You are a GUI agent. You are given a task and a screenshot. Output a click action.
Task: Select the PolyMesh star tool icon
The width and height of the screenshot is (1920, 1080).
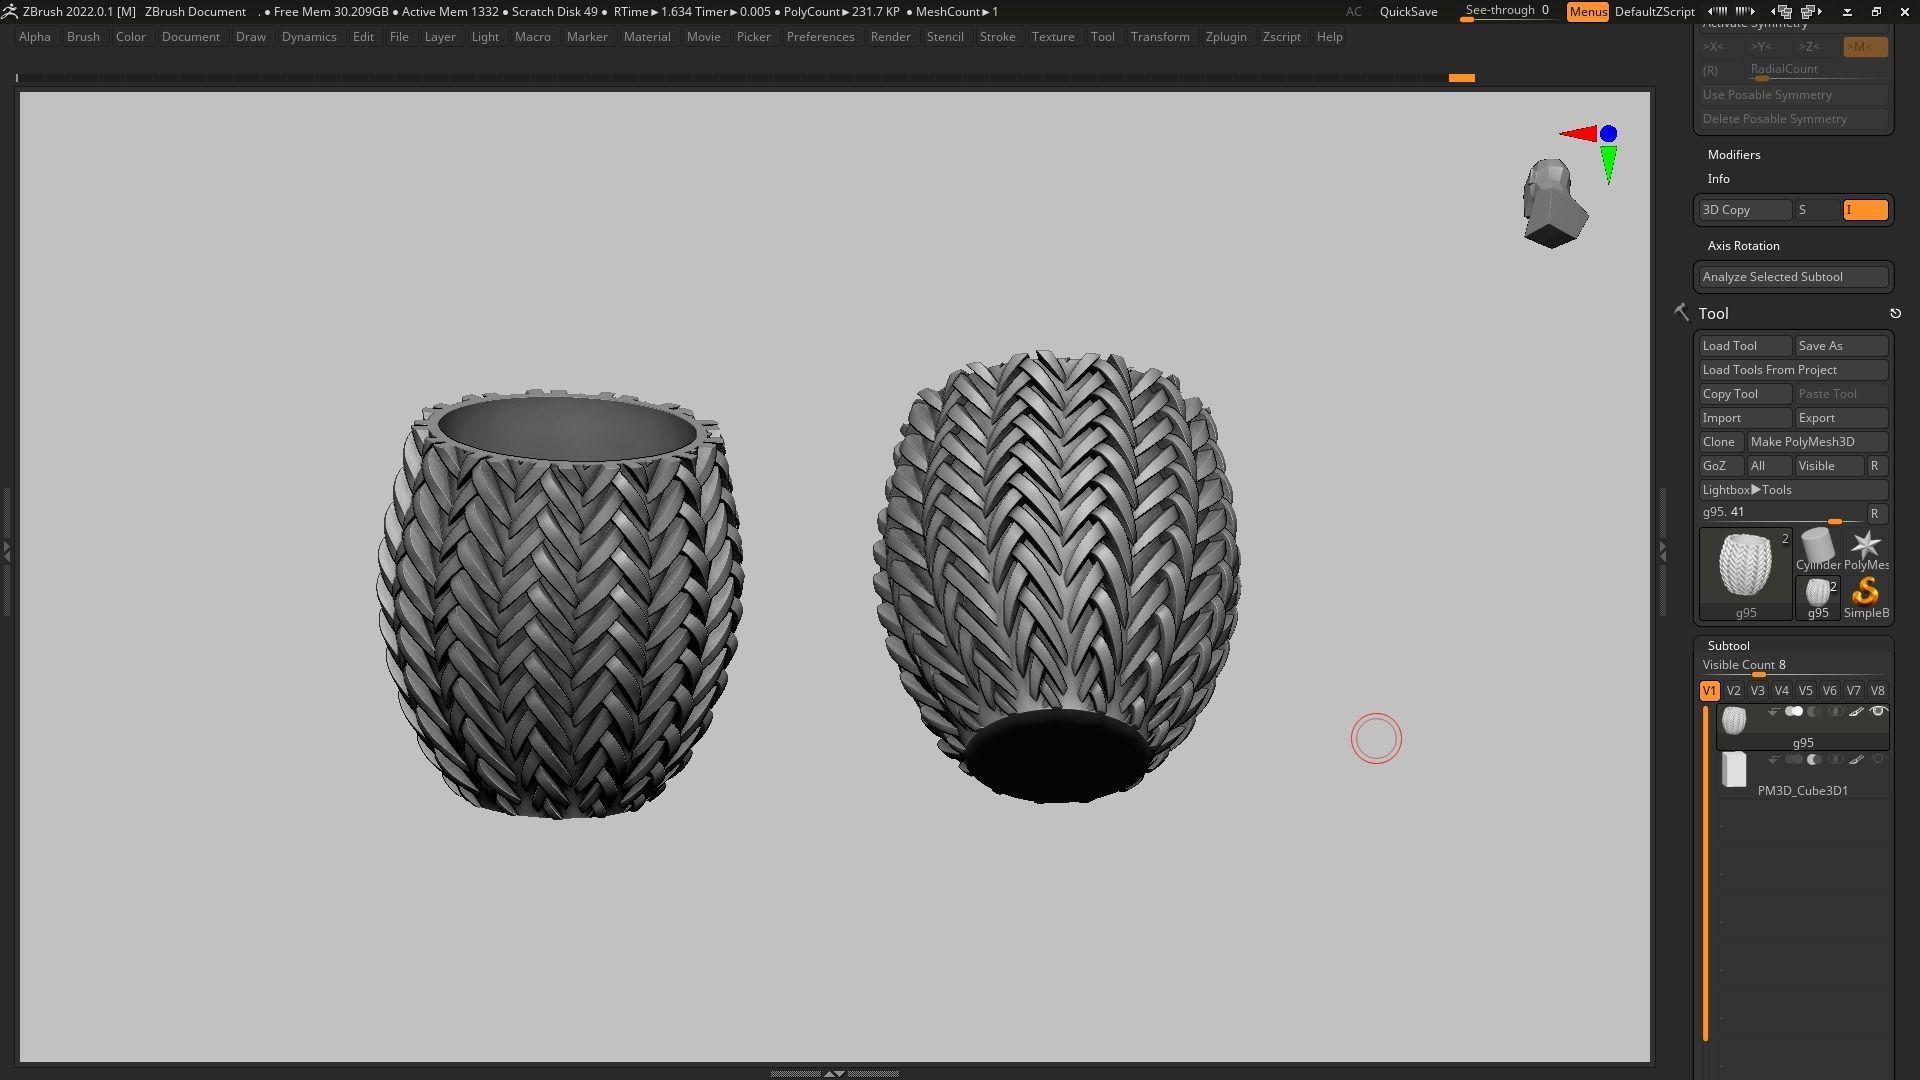(x=1865, y=547)
